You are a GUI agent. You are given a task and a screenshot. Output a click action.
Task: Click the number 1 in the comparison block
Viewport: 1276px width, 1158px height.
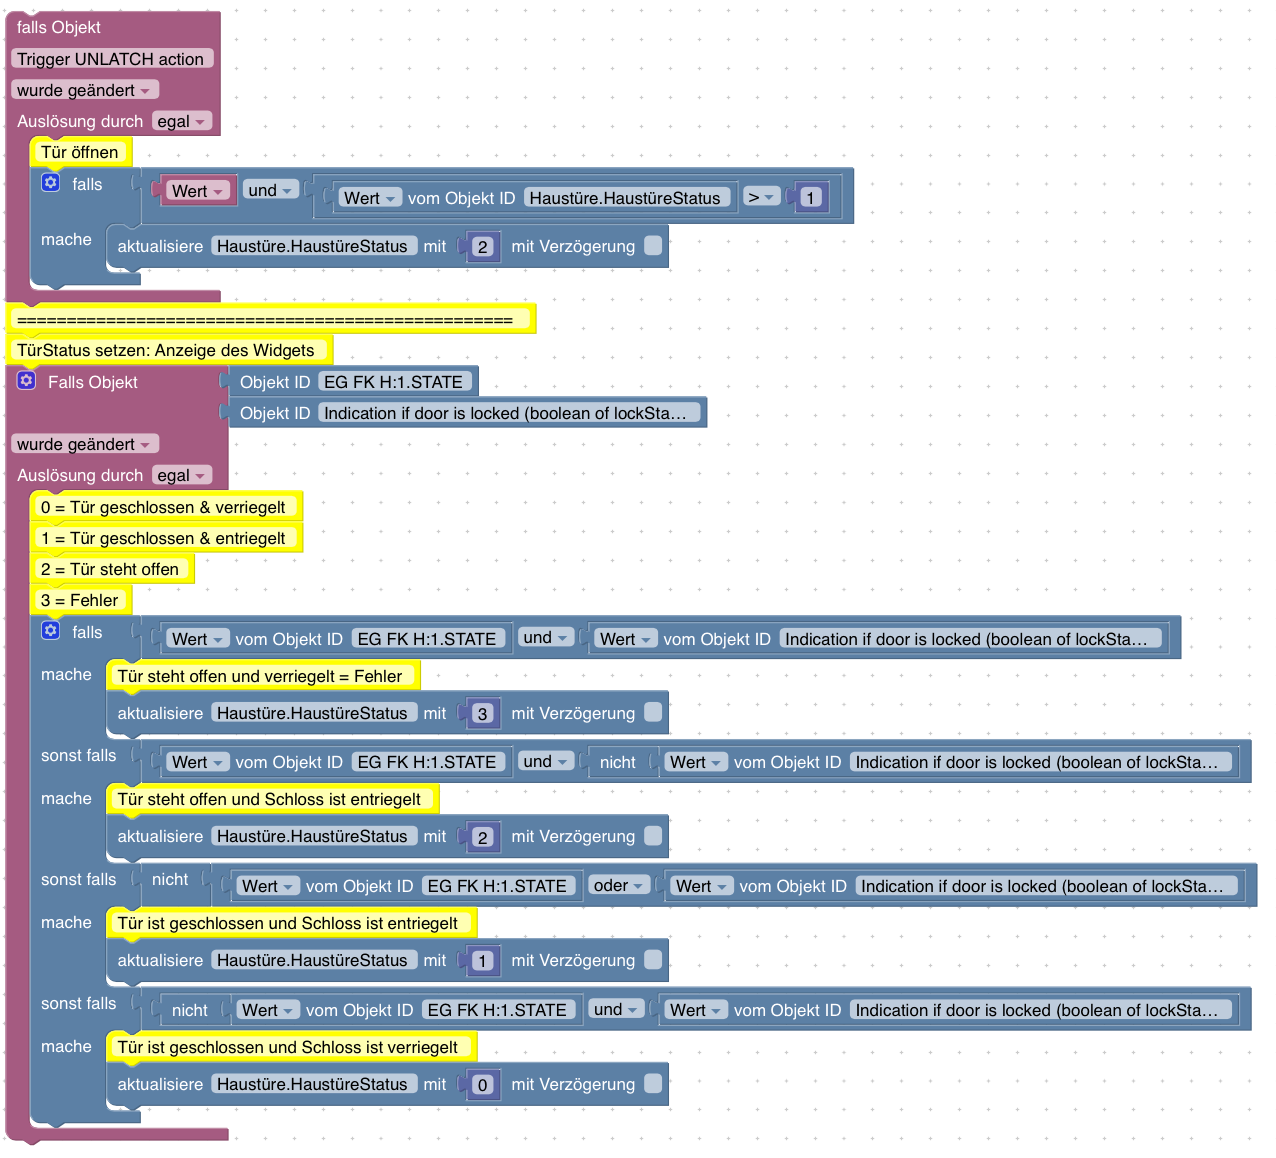pos(811,198)
